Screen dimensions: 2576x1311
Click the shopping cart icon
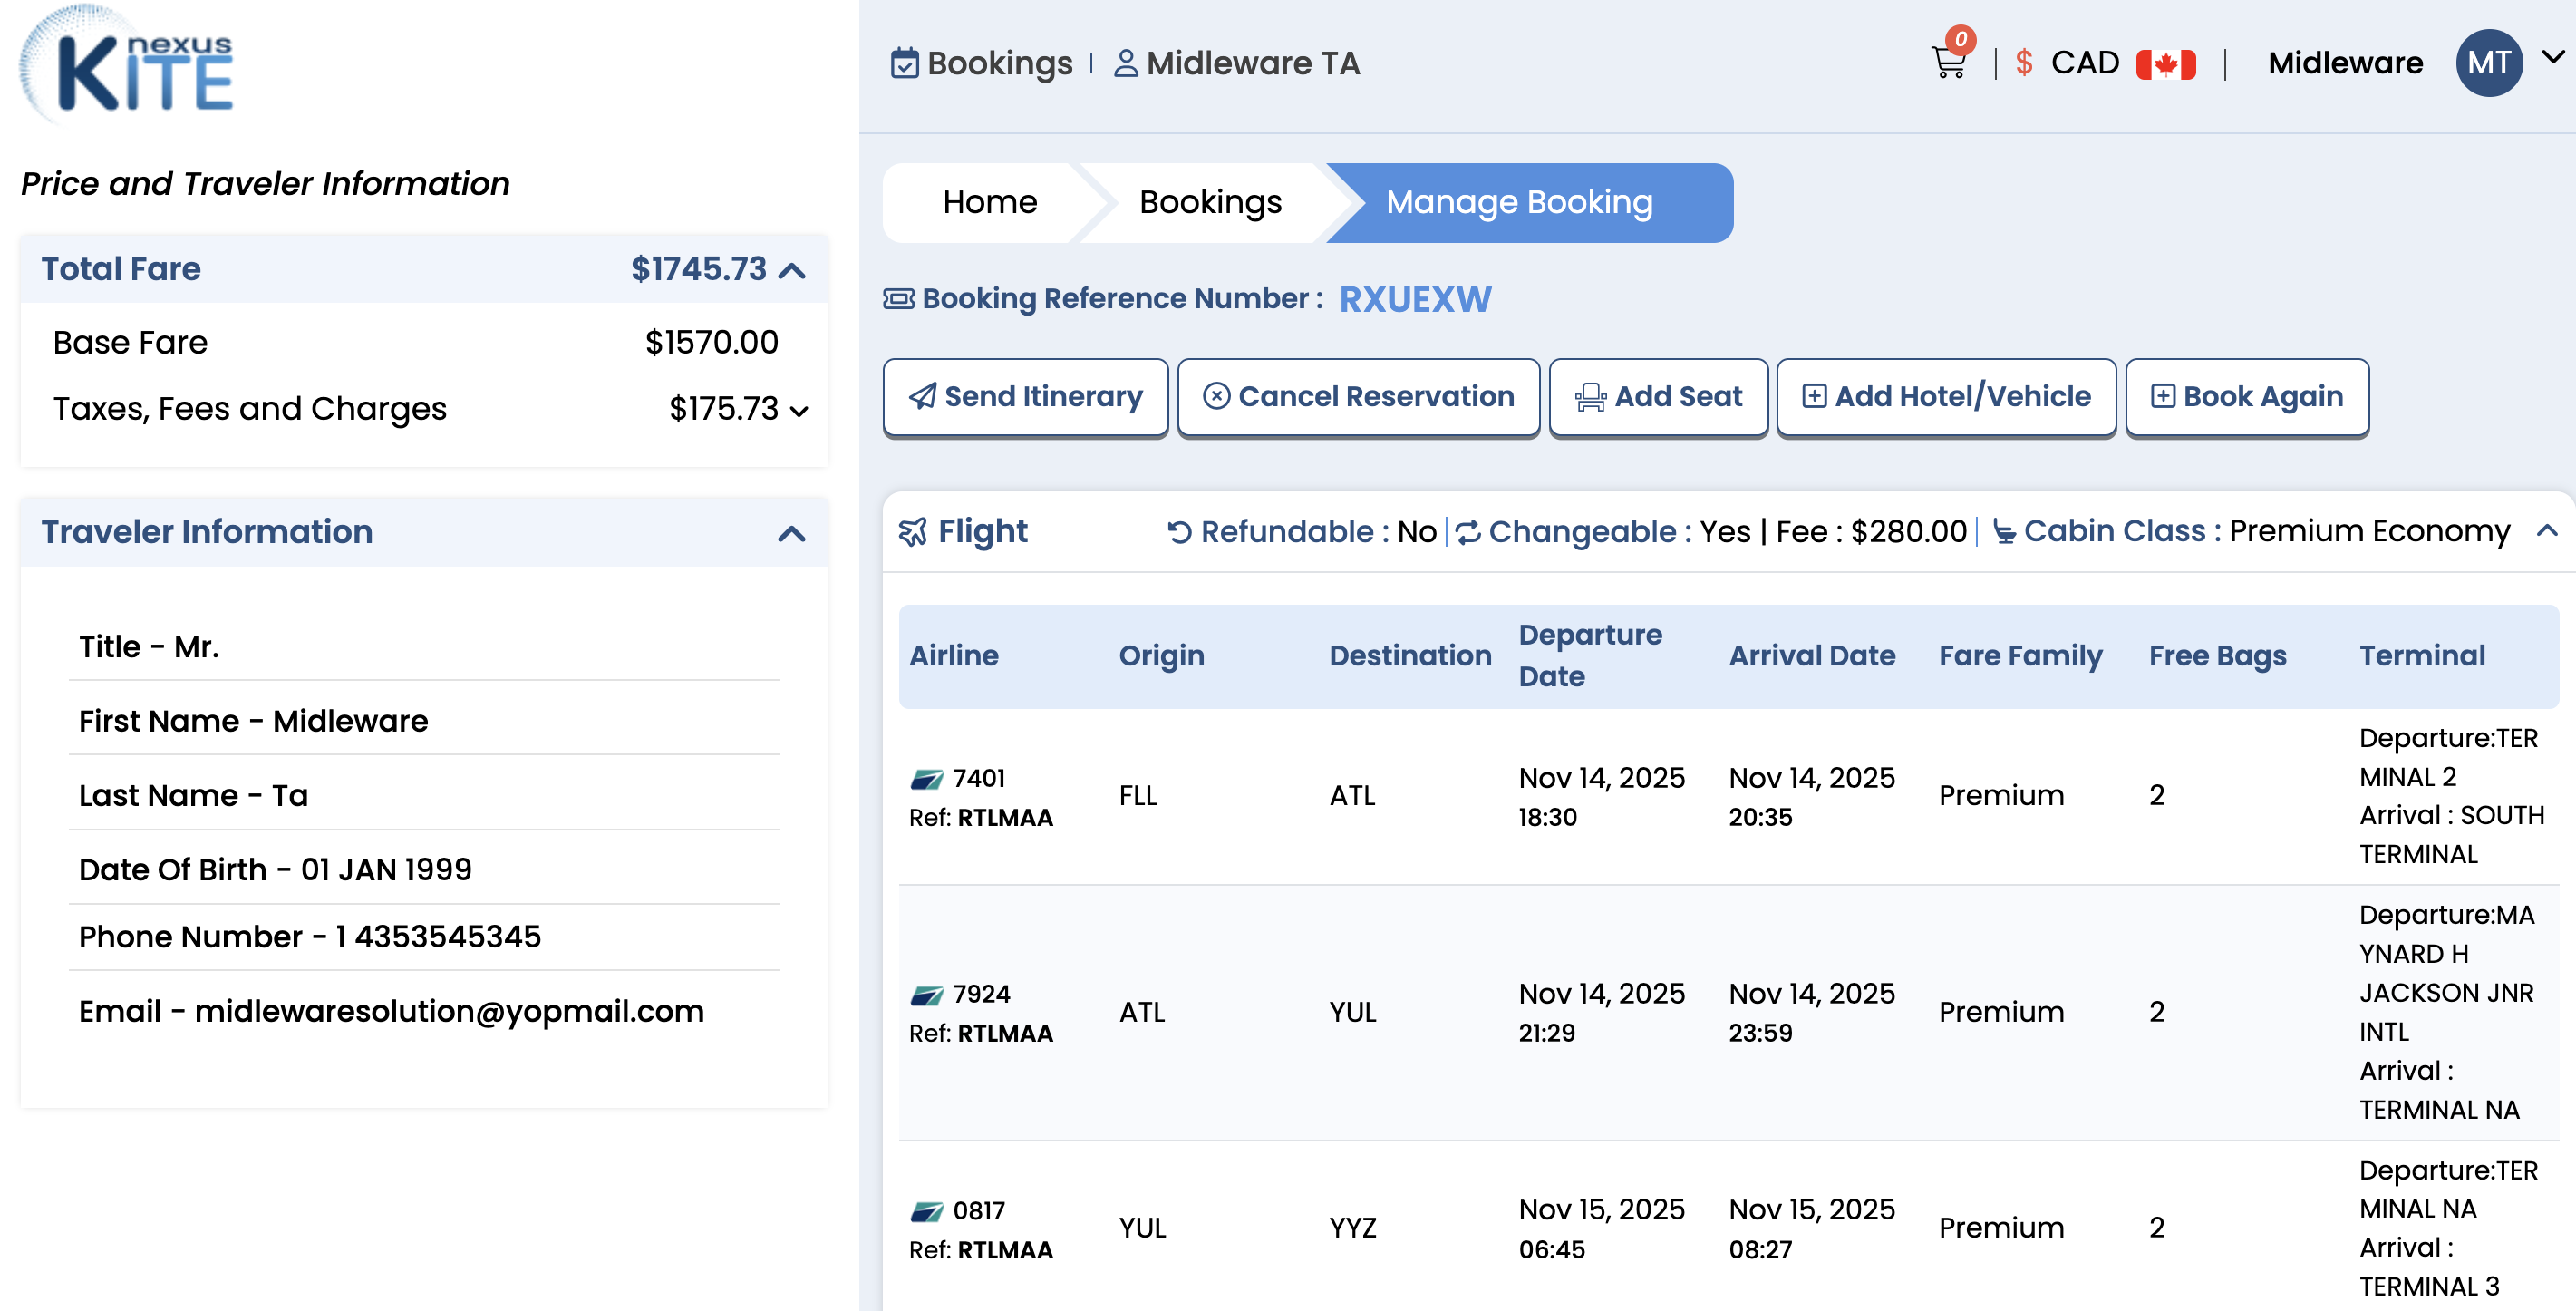[1948, 63]
